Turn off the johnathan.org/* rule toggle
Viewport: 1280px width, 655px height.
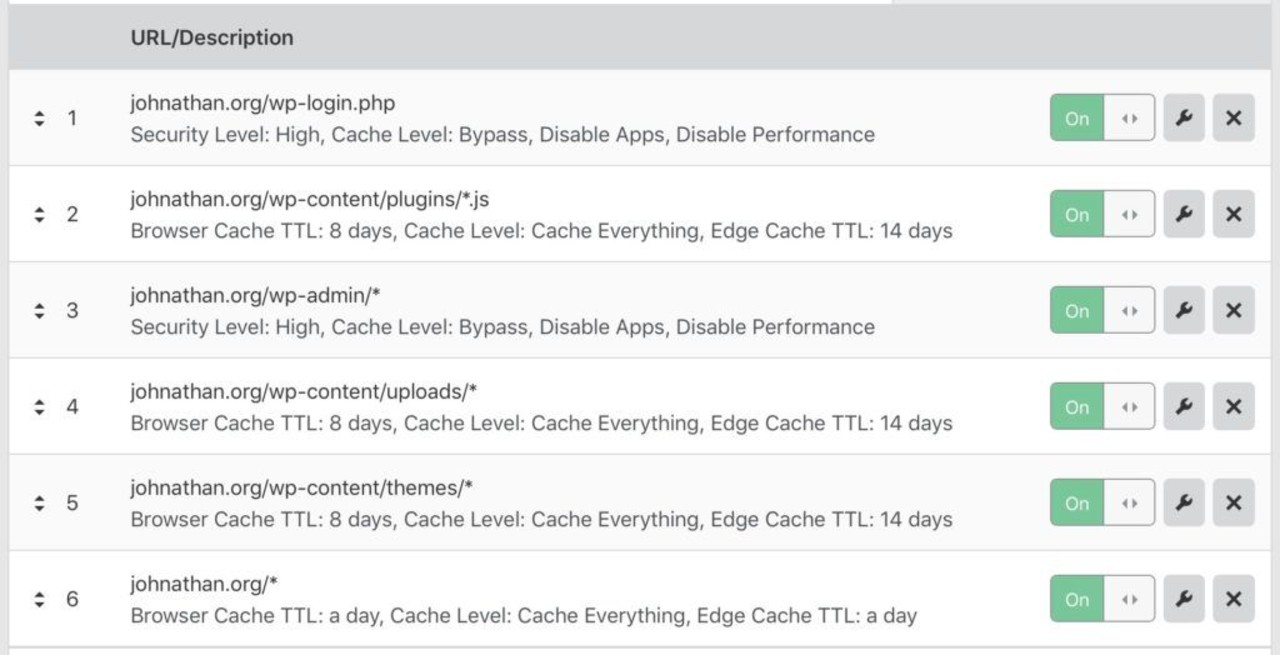pos(1102,598)
